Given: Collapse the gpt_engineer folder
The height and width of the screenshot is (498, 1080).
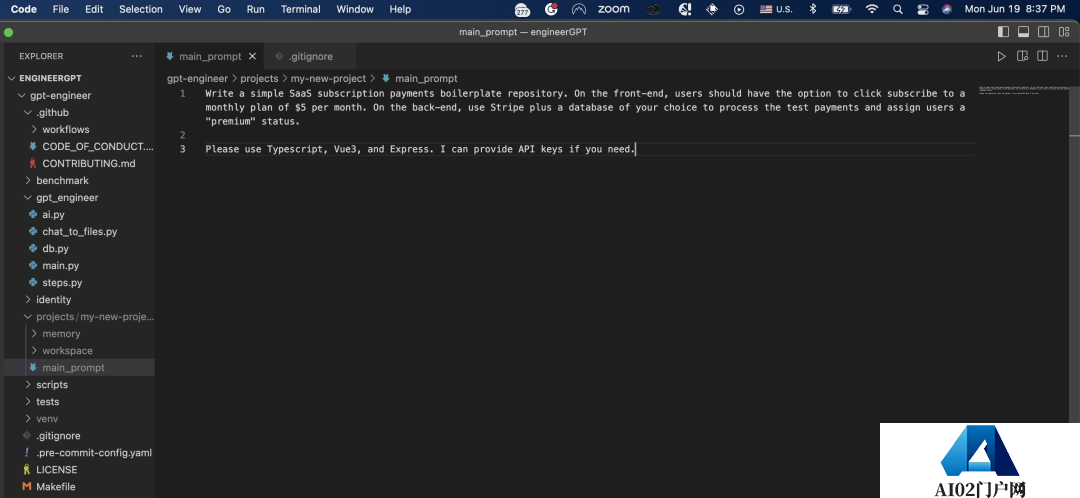Looking at the screenshot, I should 67,198.
